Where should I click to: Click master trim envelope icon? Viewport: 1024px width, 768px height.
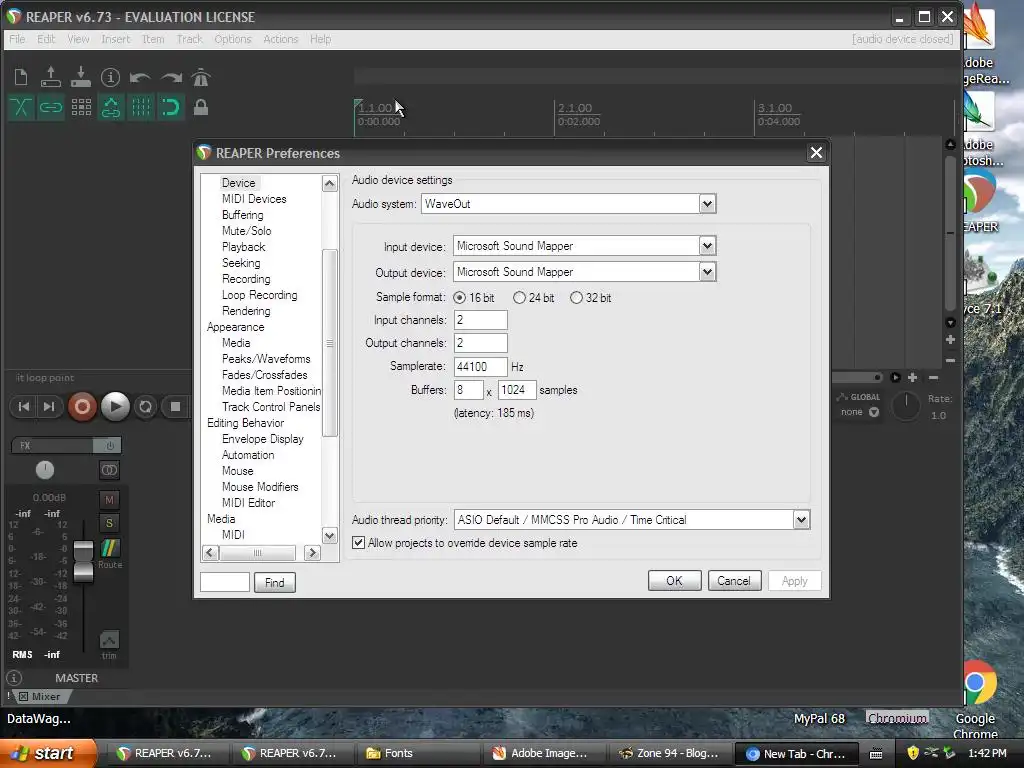pos(109,640)
